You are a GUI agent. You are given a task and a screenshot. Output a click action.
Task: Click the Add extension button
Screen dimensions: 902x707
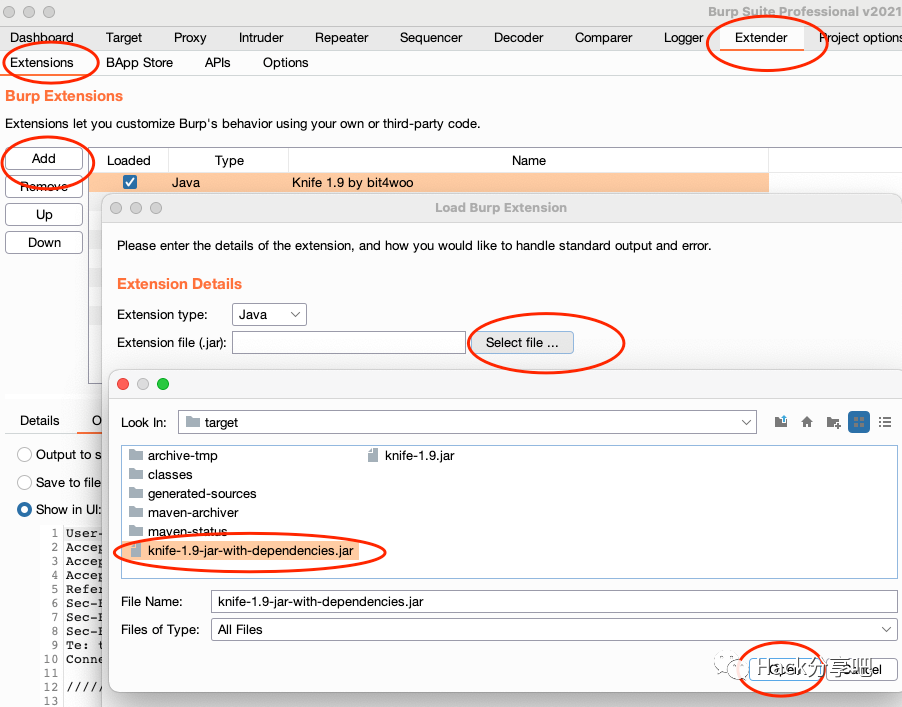tap(44, 158)
